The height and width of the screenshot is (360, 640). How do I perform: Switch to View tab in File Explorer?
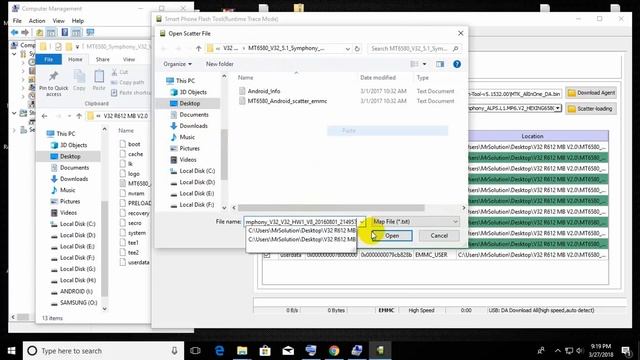129,60
